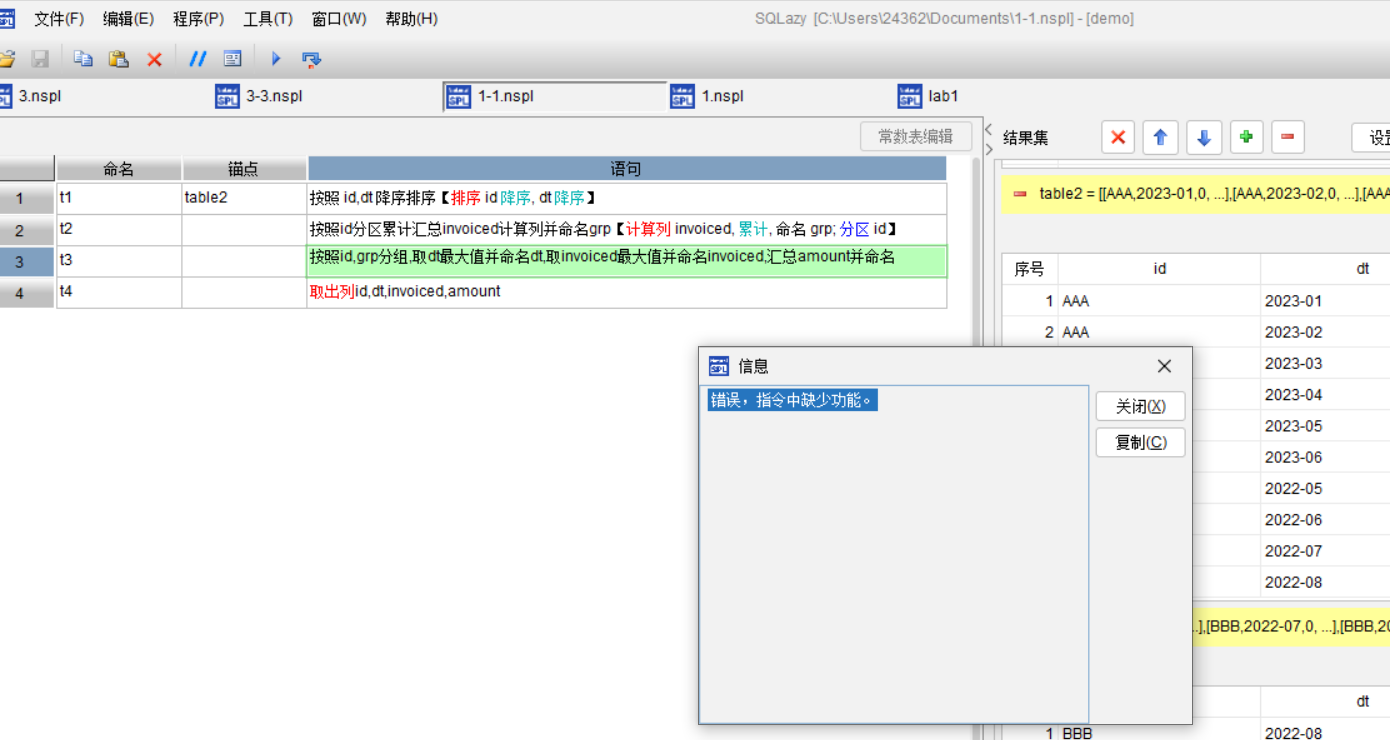This screenshot has height=740, width=1390.
Task: Click right chevron on panel splitter
Action: pyautogui.click(x=988, y=149)
